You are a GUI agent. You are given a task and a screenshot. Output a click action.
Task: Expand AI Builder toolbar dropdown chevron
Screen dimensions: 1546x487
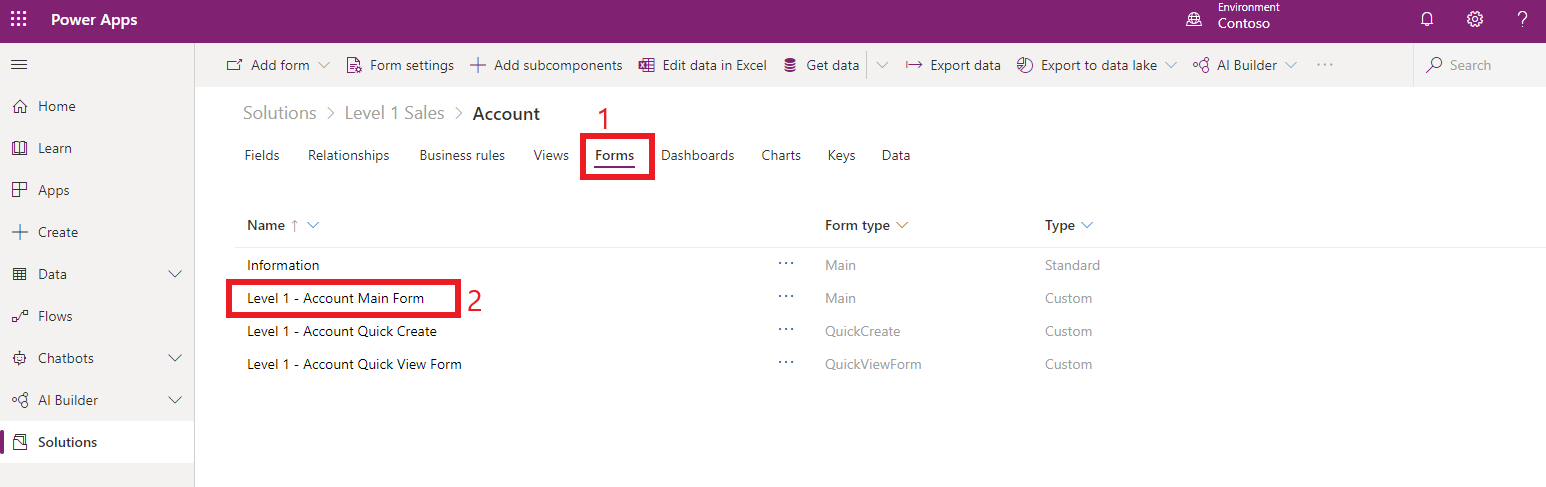tap(1291, 65)
